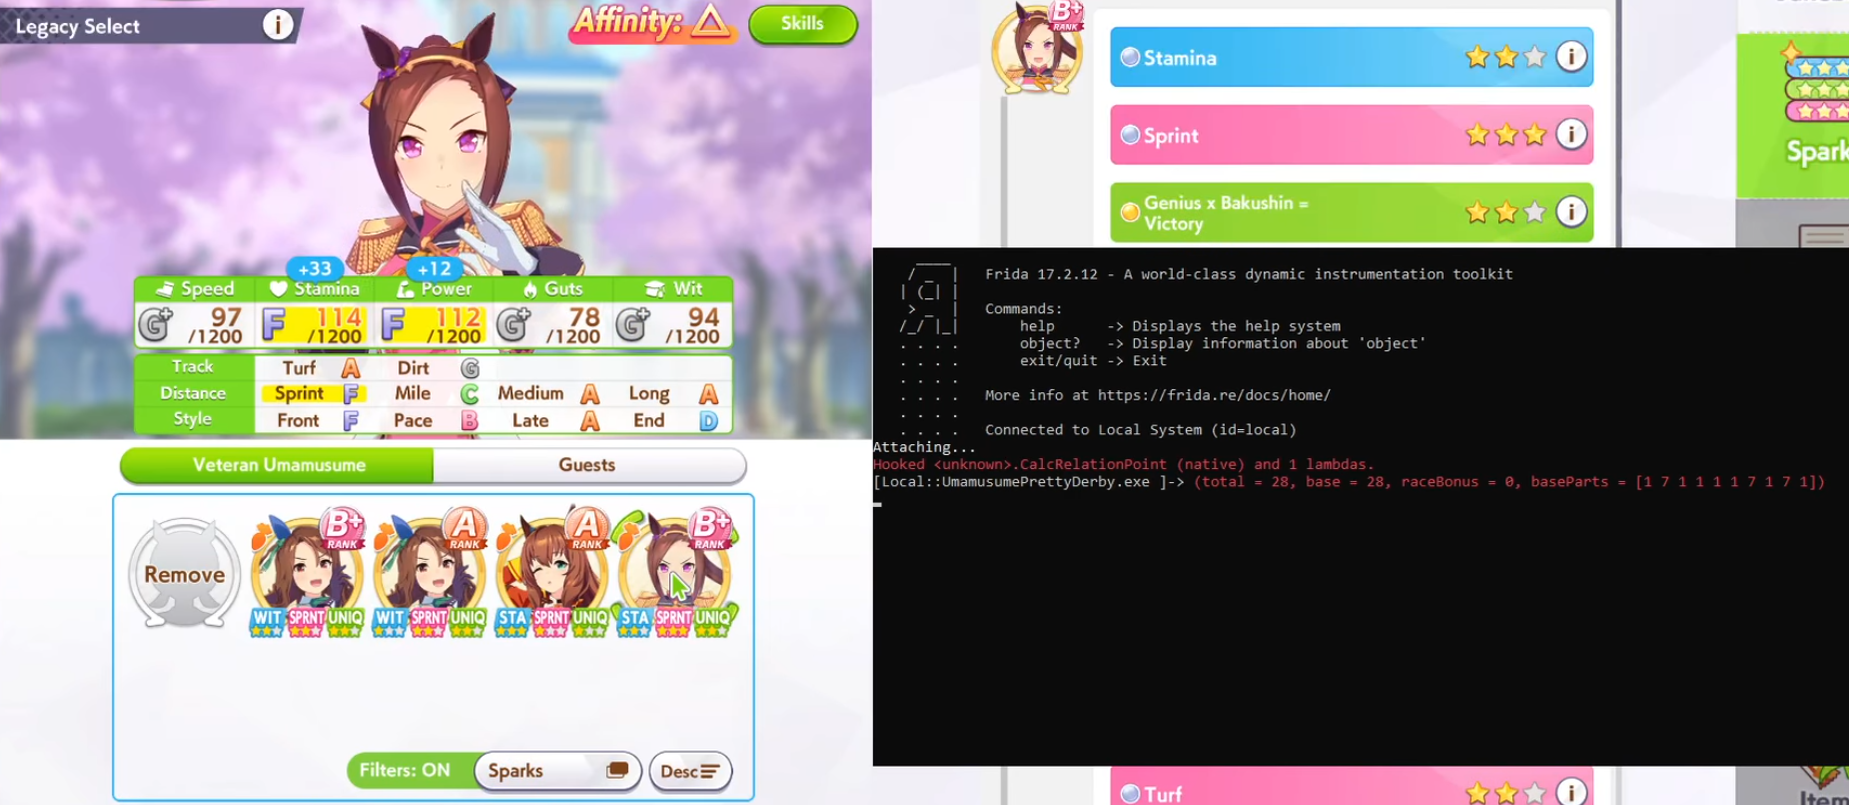Show info for the Sprint spark
Image resolution: width=1849 pixels, height=805 pixels.
click(1571, 134)
